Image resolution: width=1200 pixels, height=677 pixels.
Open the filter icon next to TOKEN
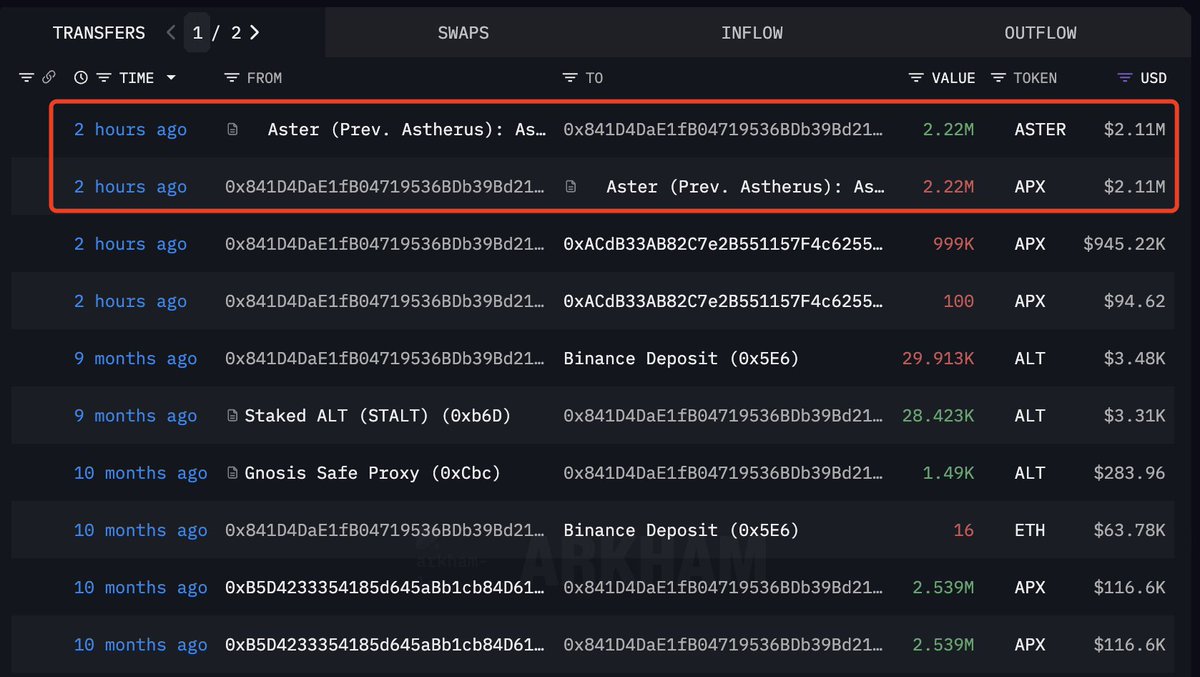998,78
